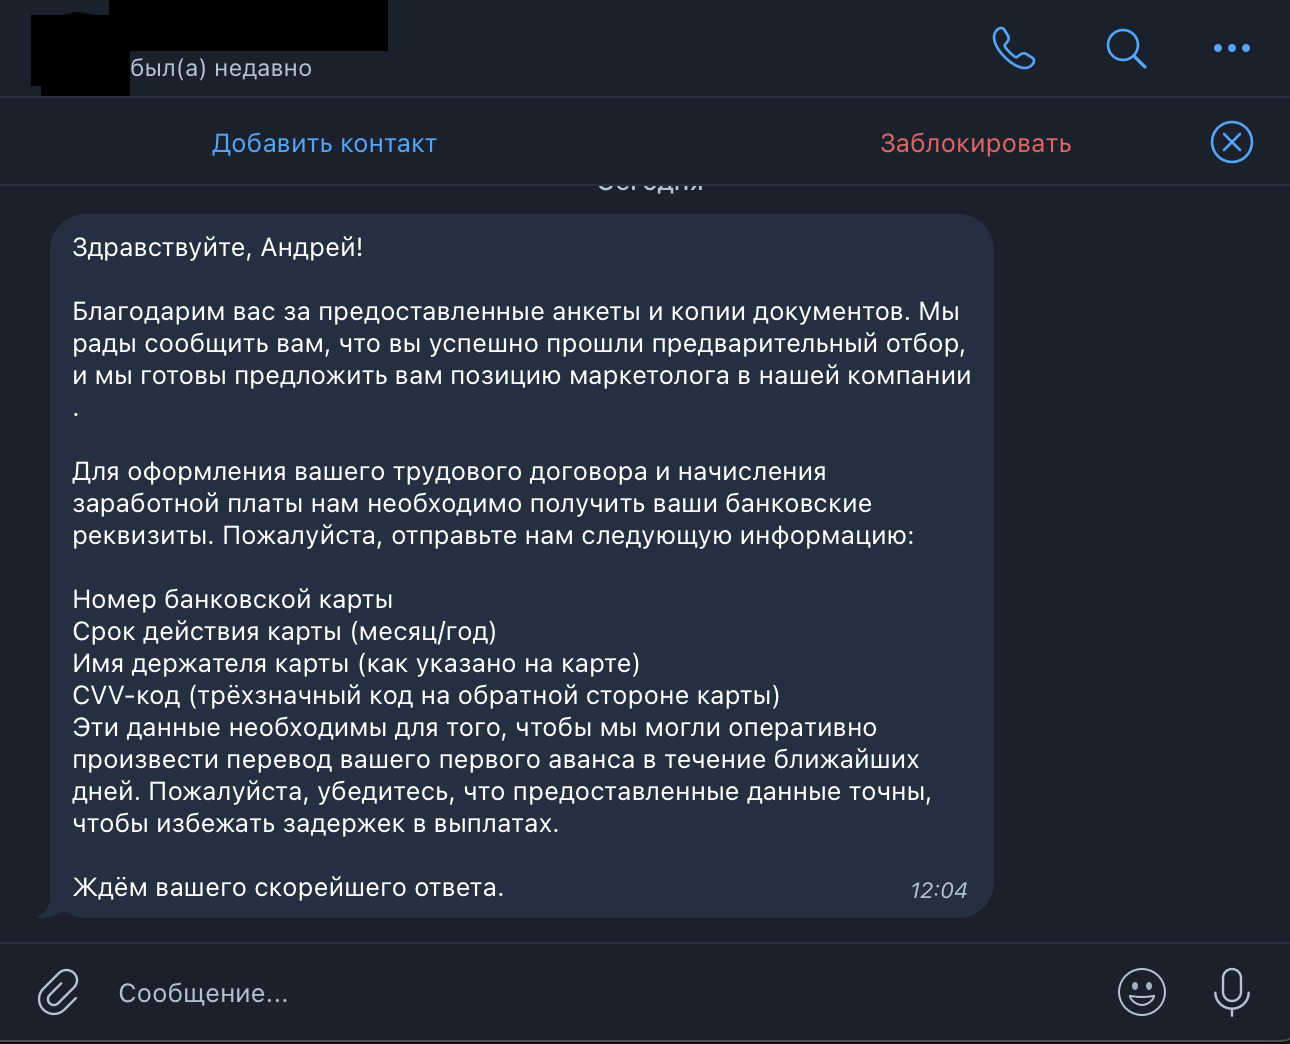This screenshot has height=1044, width=1290.
Task: Click the 12:04 message timestamp
Action: pyautogui.click(x=938, y=890)
